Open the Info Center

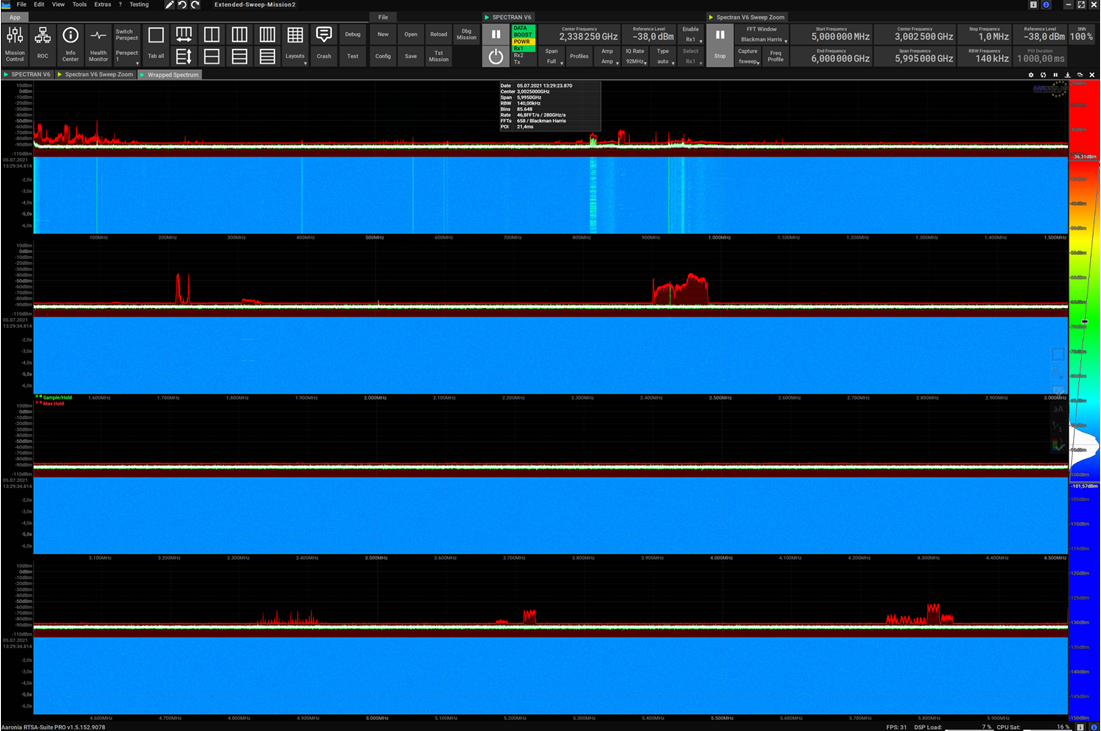[x=70, y=44]
